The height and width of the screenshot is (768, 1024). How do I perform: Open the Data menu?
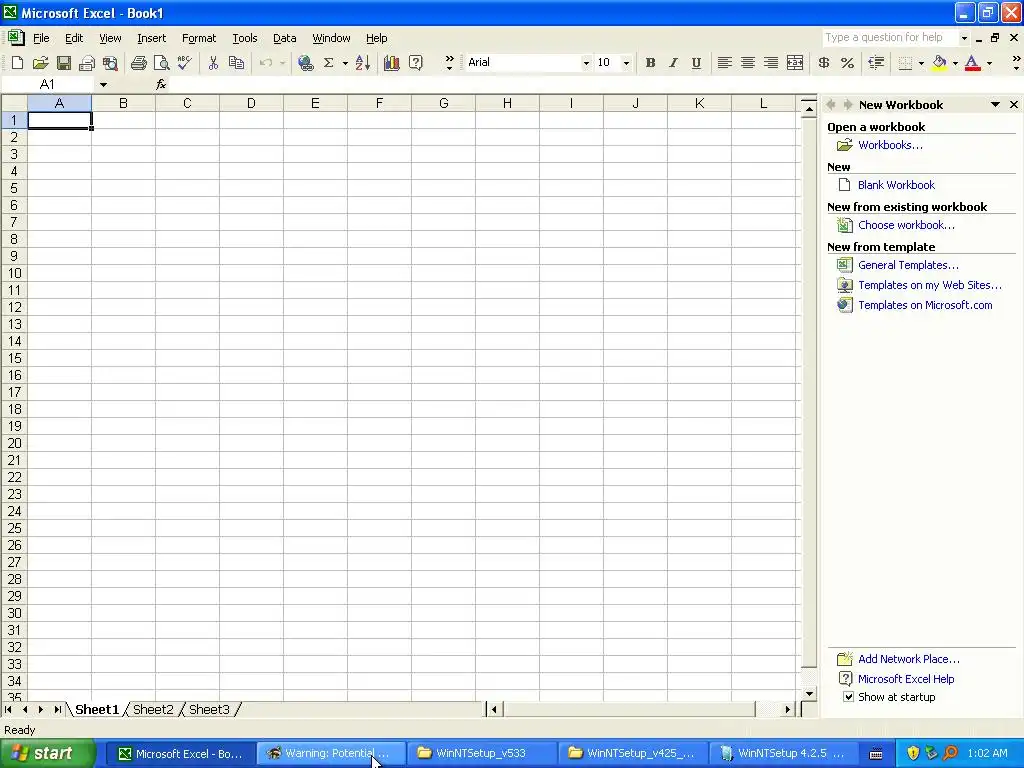coord(284,38)
